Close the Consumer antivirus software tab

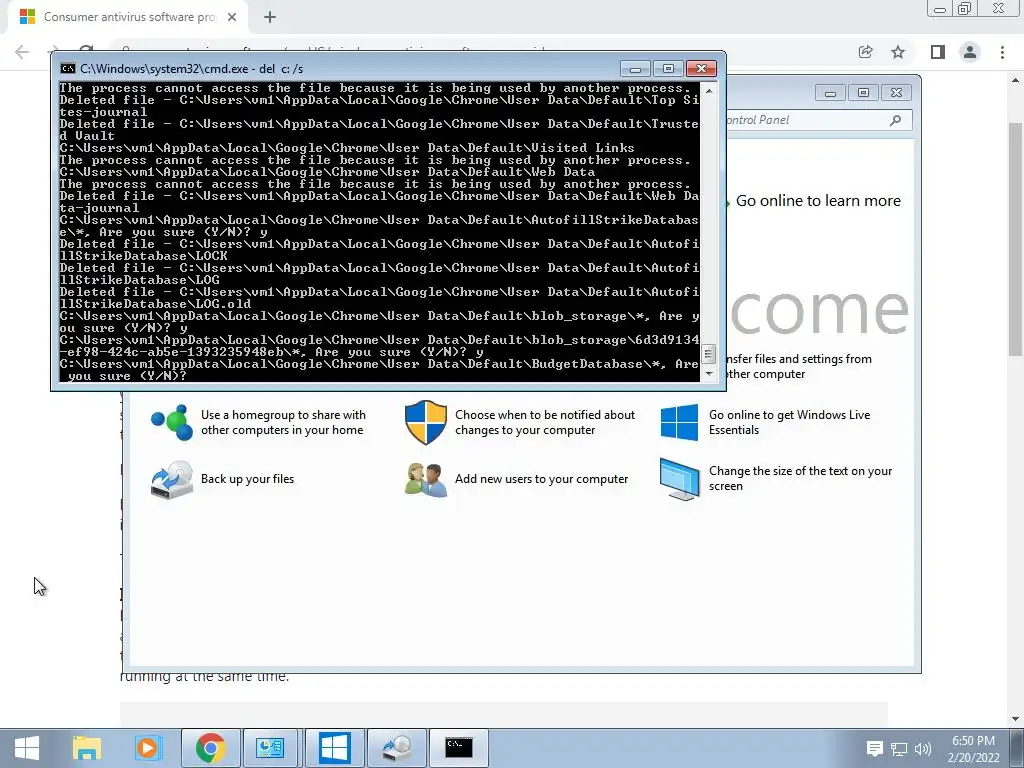[x=232, y=17]
